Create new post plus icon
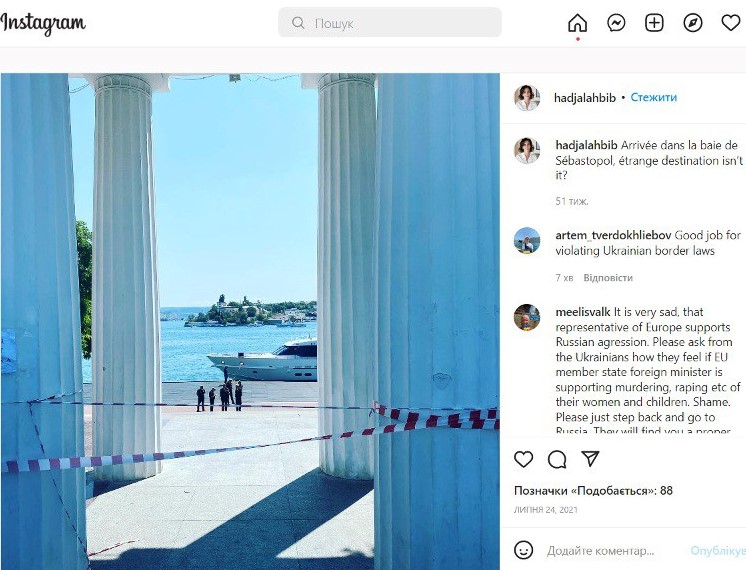 tap(654, 23)
